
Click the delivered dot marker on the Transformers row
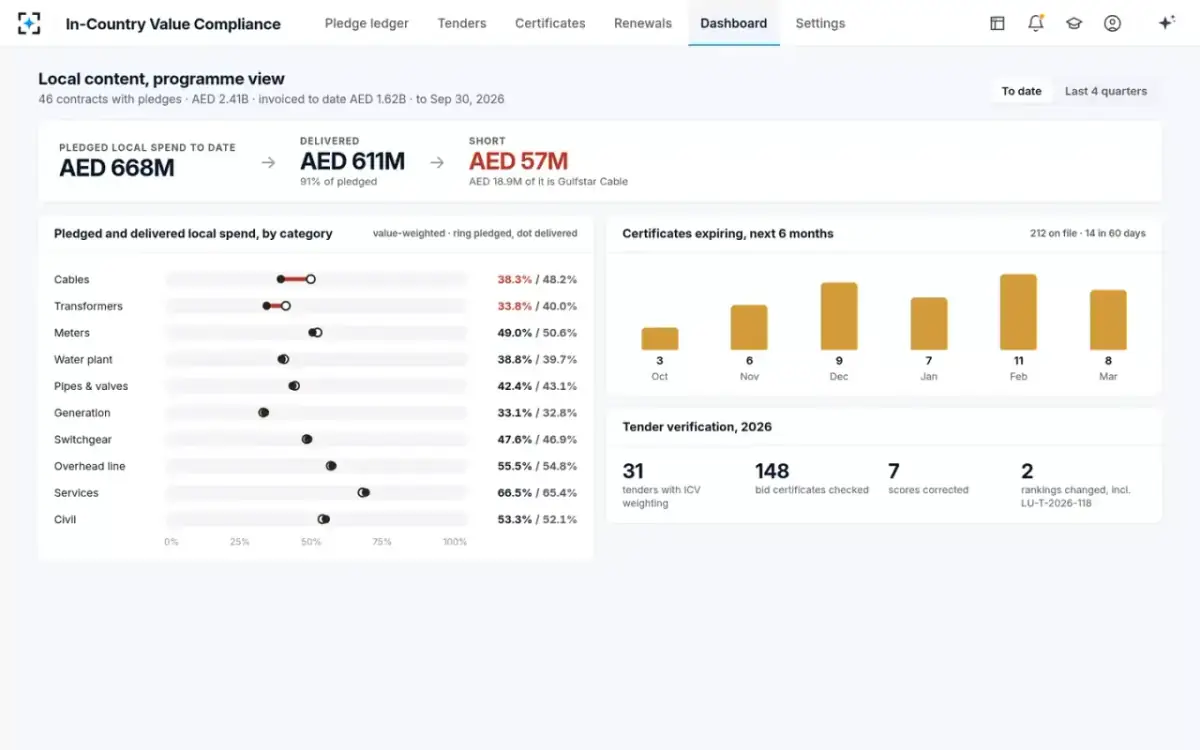[x=266, y=306]
